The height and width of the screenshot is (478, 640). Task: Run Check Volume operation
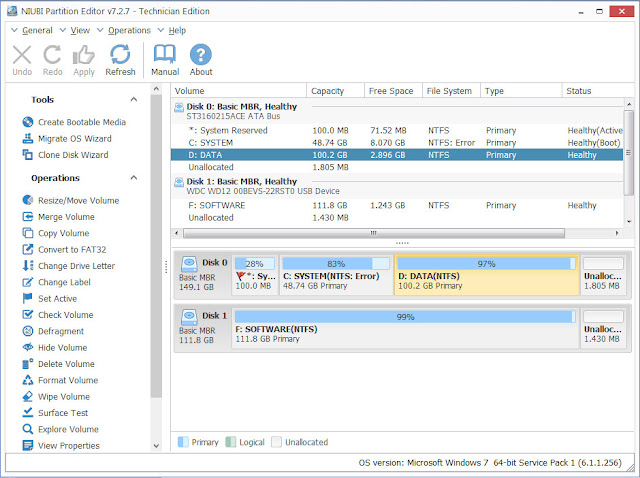coord(58,315)
